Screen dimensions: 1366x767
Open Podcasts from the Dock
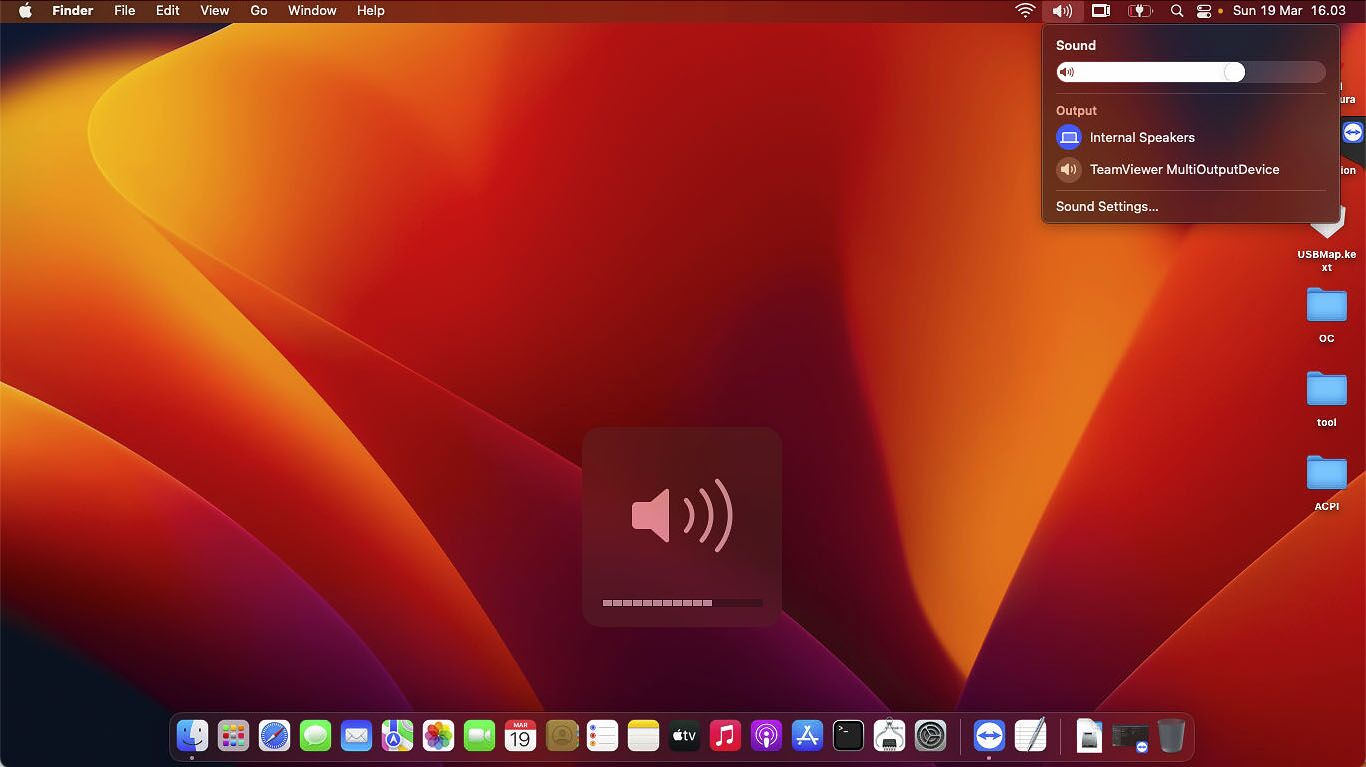(766, 737)
